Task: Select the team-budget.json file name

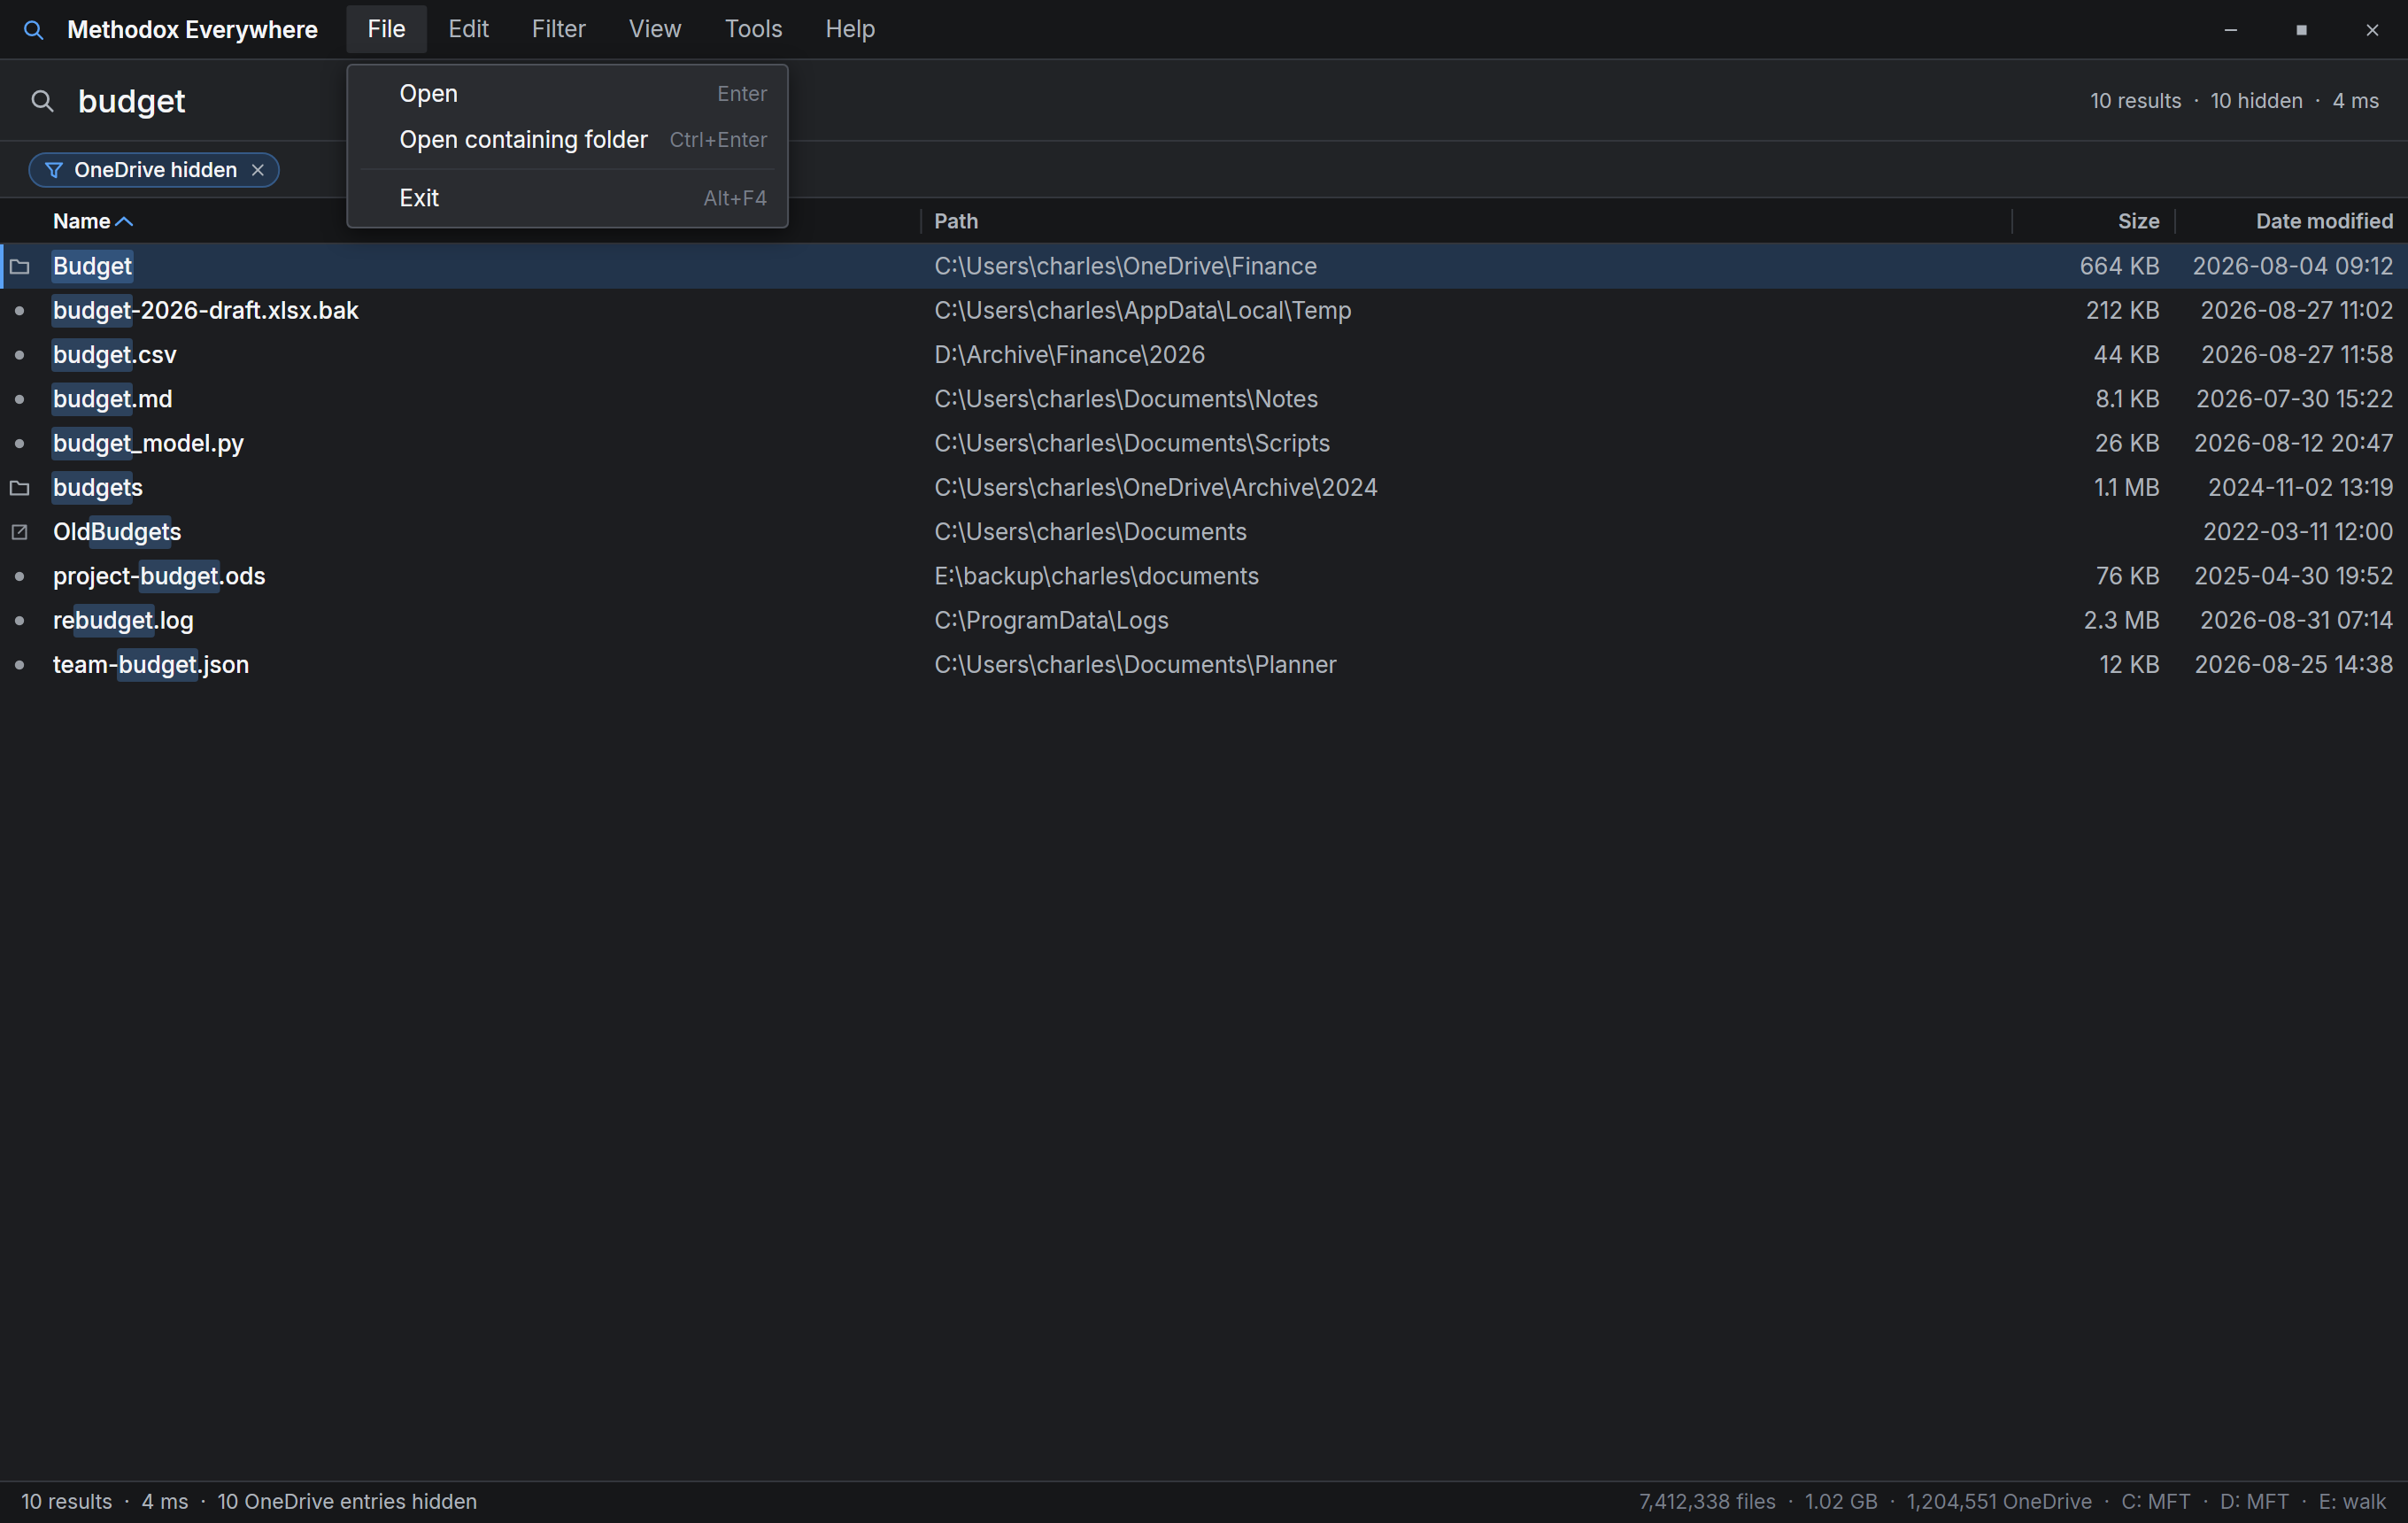Action: [x=151, y=665]
